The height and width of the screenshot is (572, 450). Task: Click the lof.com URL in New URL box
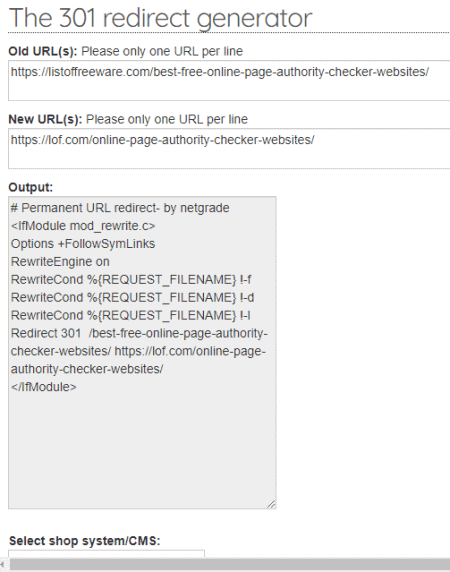(x=163, y=140)
